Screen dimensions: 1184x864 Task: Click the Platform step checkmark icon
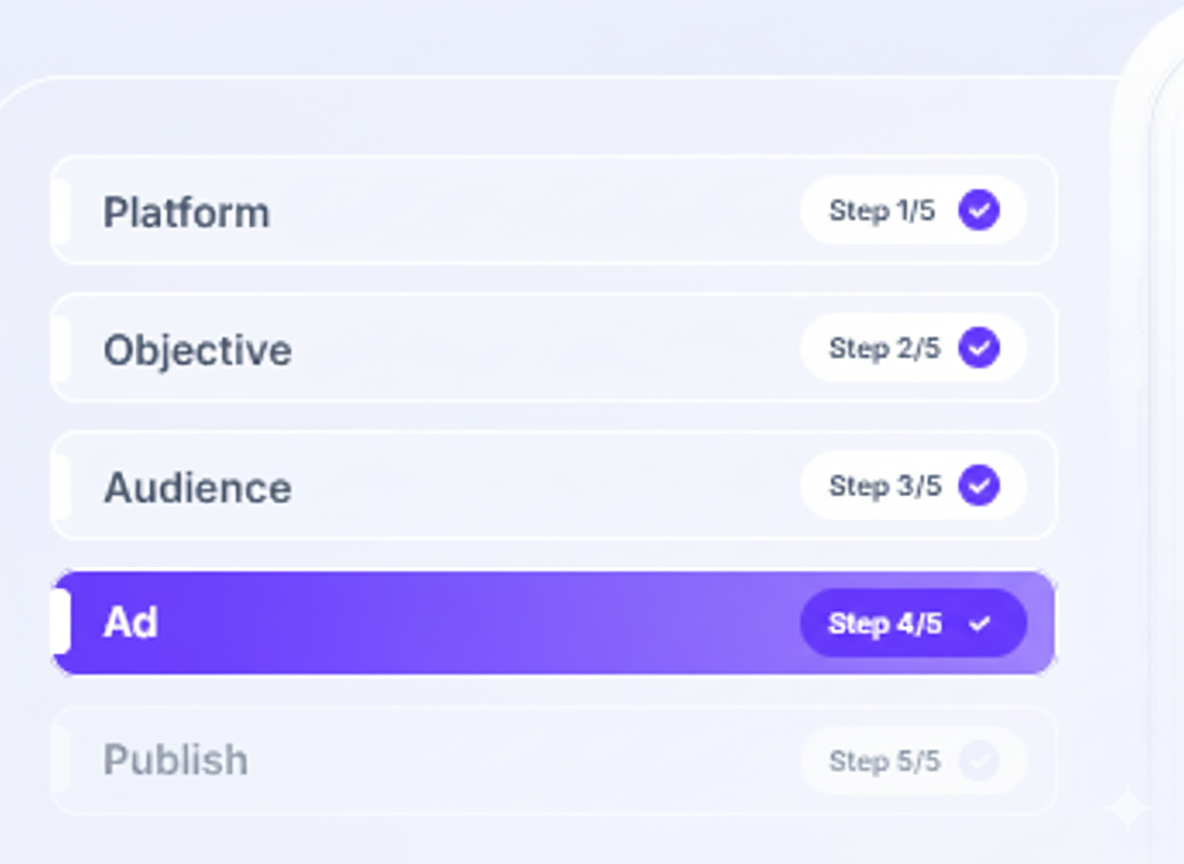pyautogui.click(x=978, y=210)
